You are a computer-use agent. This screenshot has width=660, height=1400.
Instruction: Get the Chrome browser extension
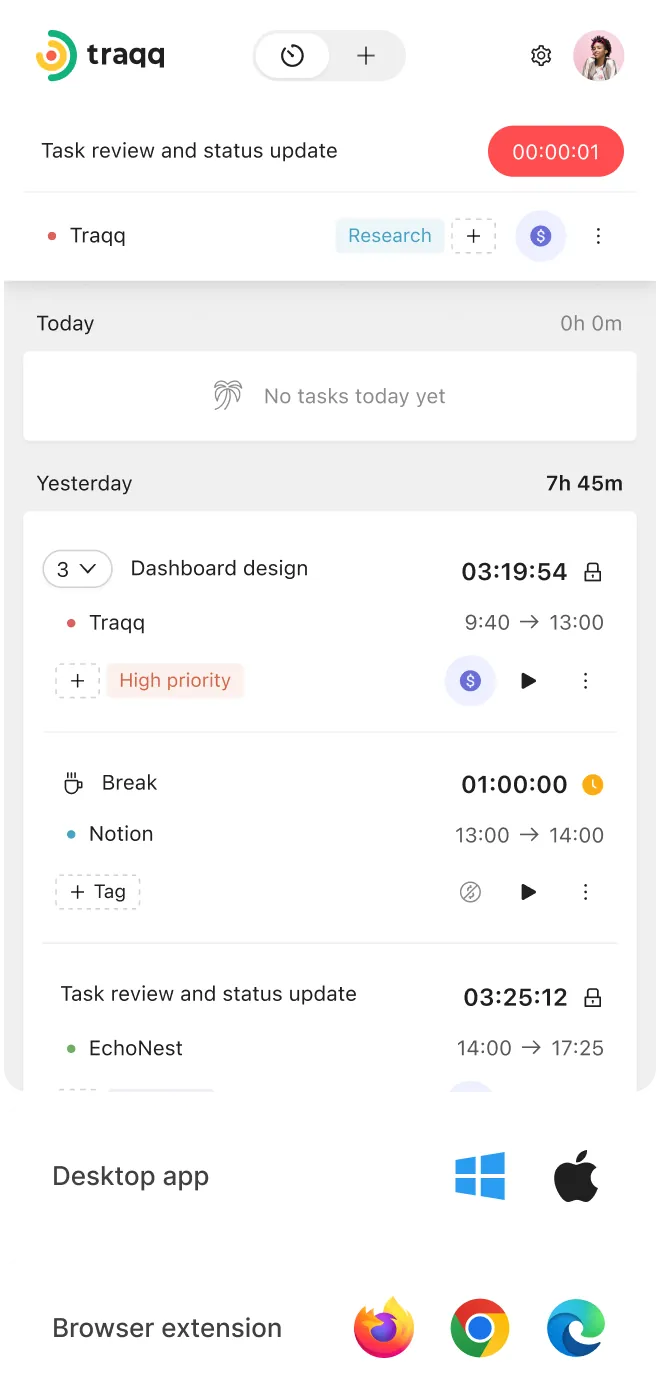(480, 1328)
